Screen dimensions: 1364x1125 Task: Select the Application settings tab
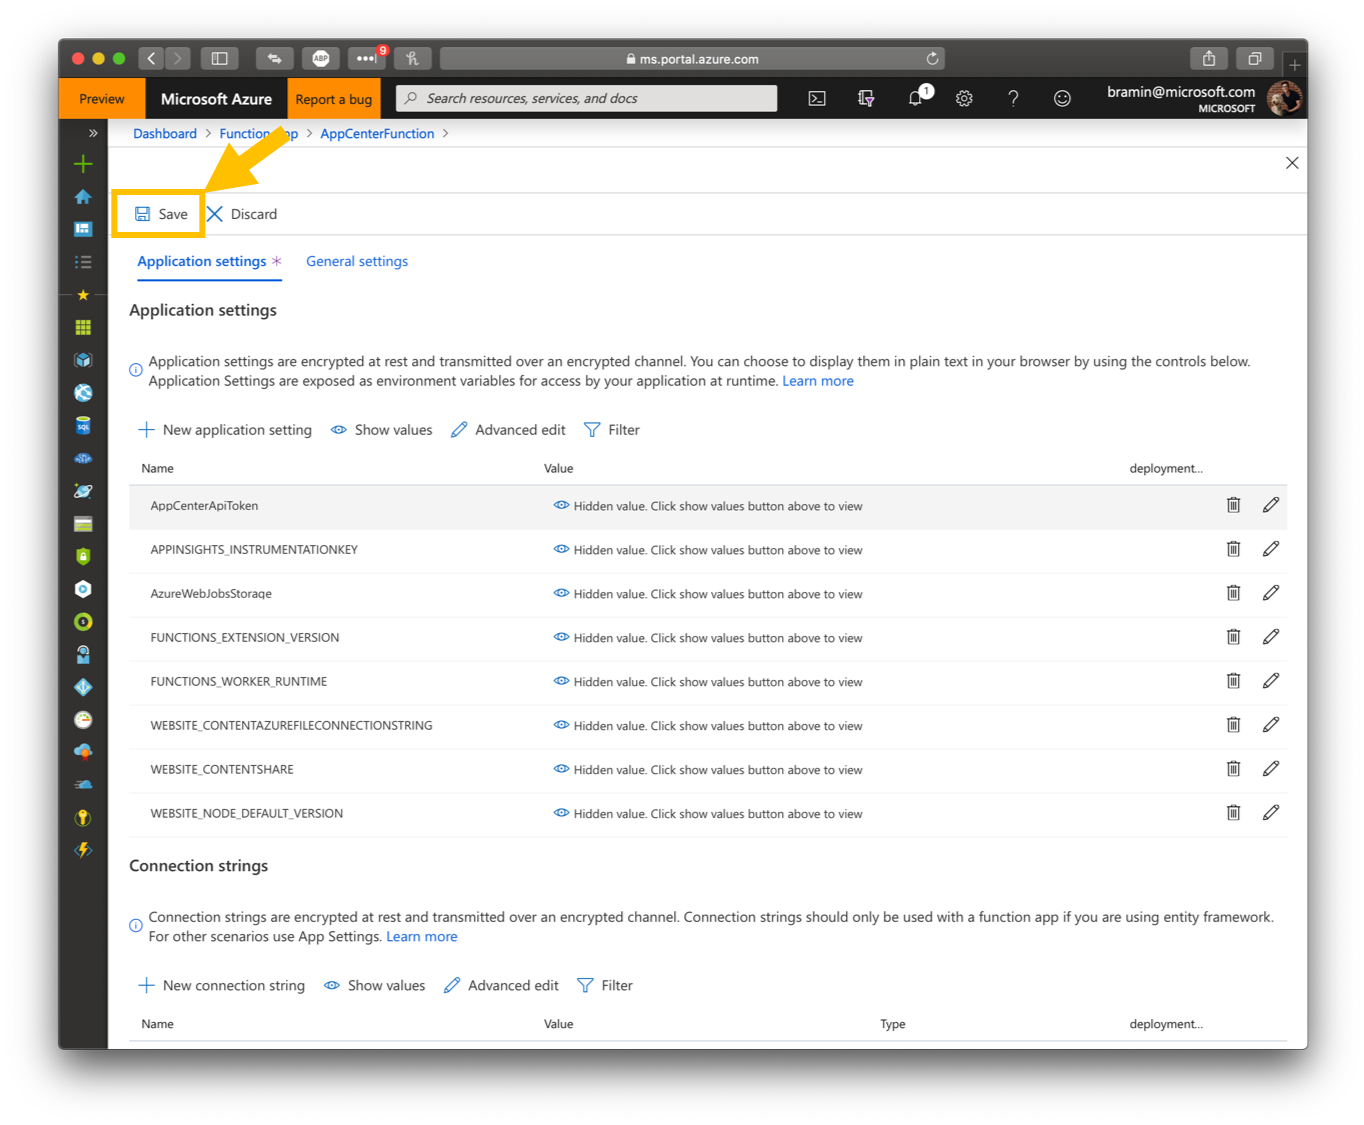[209, 261]
